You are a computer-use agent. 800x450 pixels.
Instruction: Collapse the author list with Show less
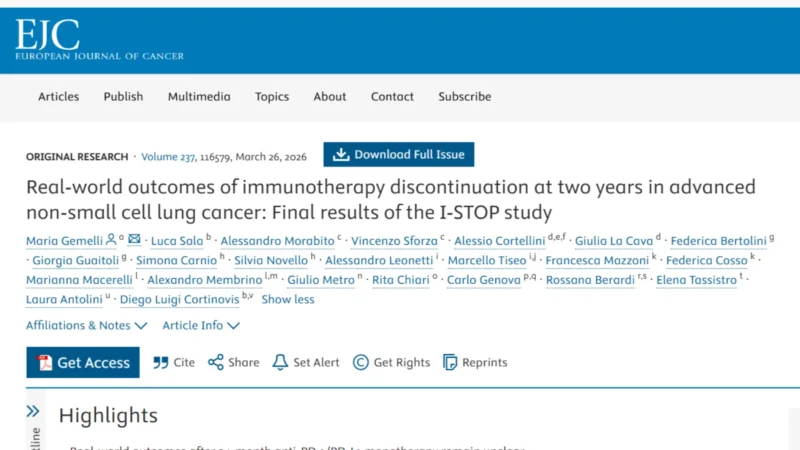[x=288, y=299]
